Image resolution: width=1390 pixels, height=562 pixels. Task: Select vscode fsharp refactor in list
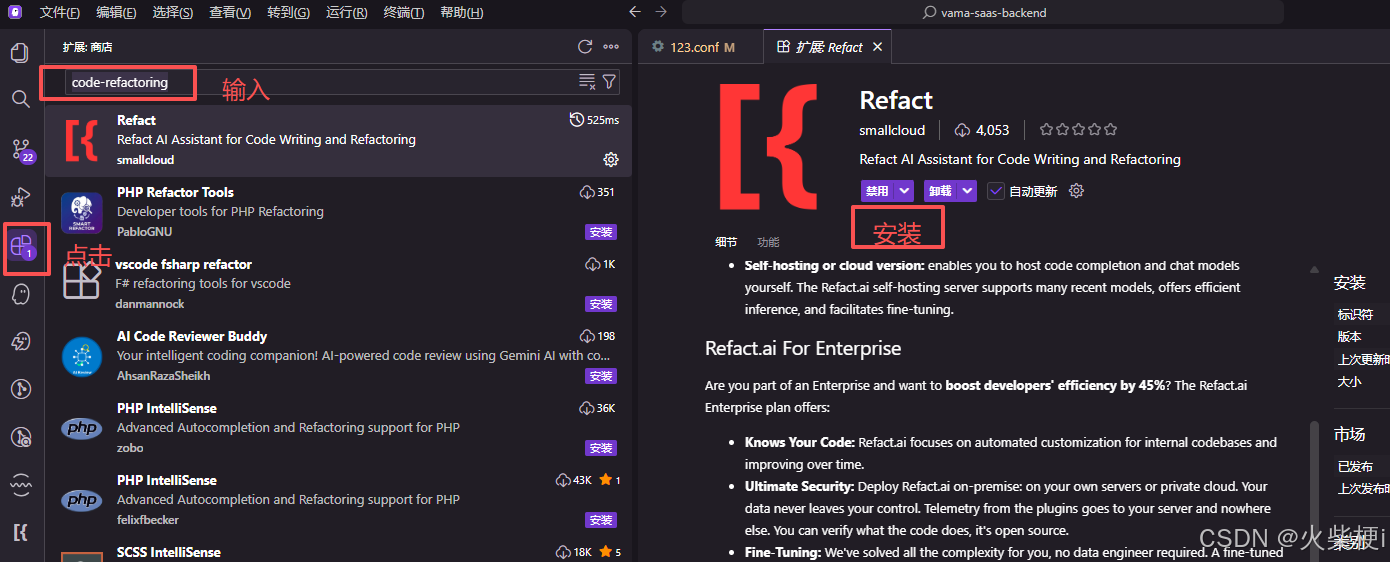click(x=338, y=285)
